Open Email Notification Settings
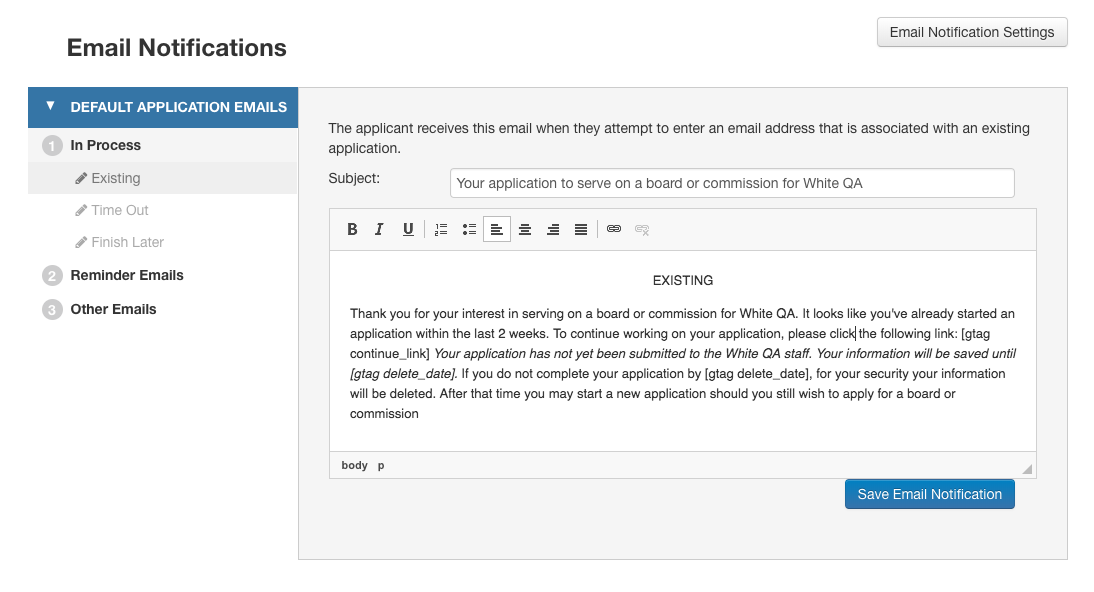Image resolution: width=1094 pixels, height=592 pixels. (971, 31)
